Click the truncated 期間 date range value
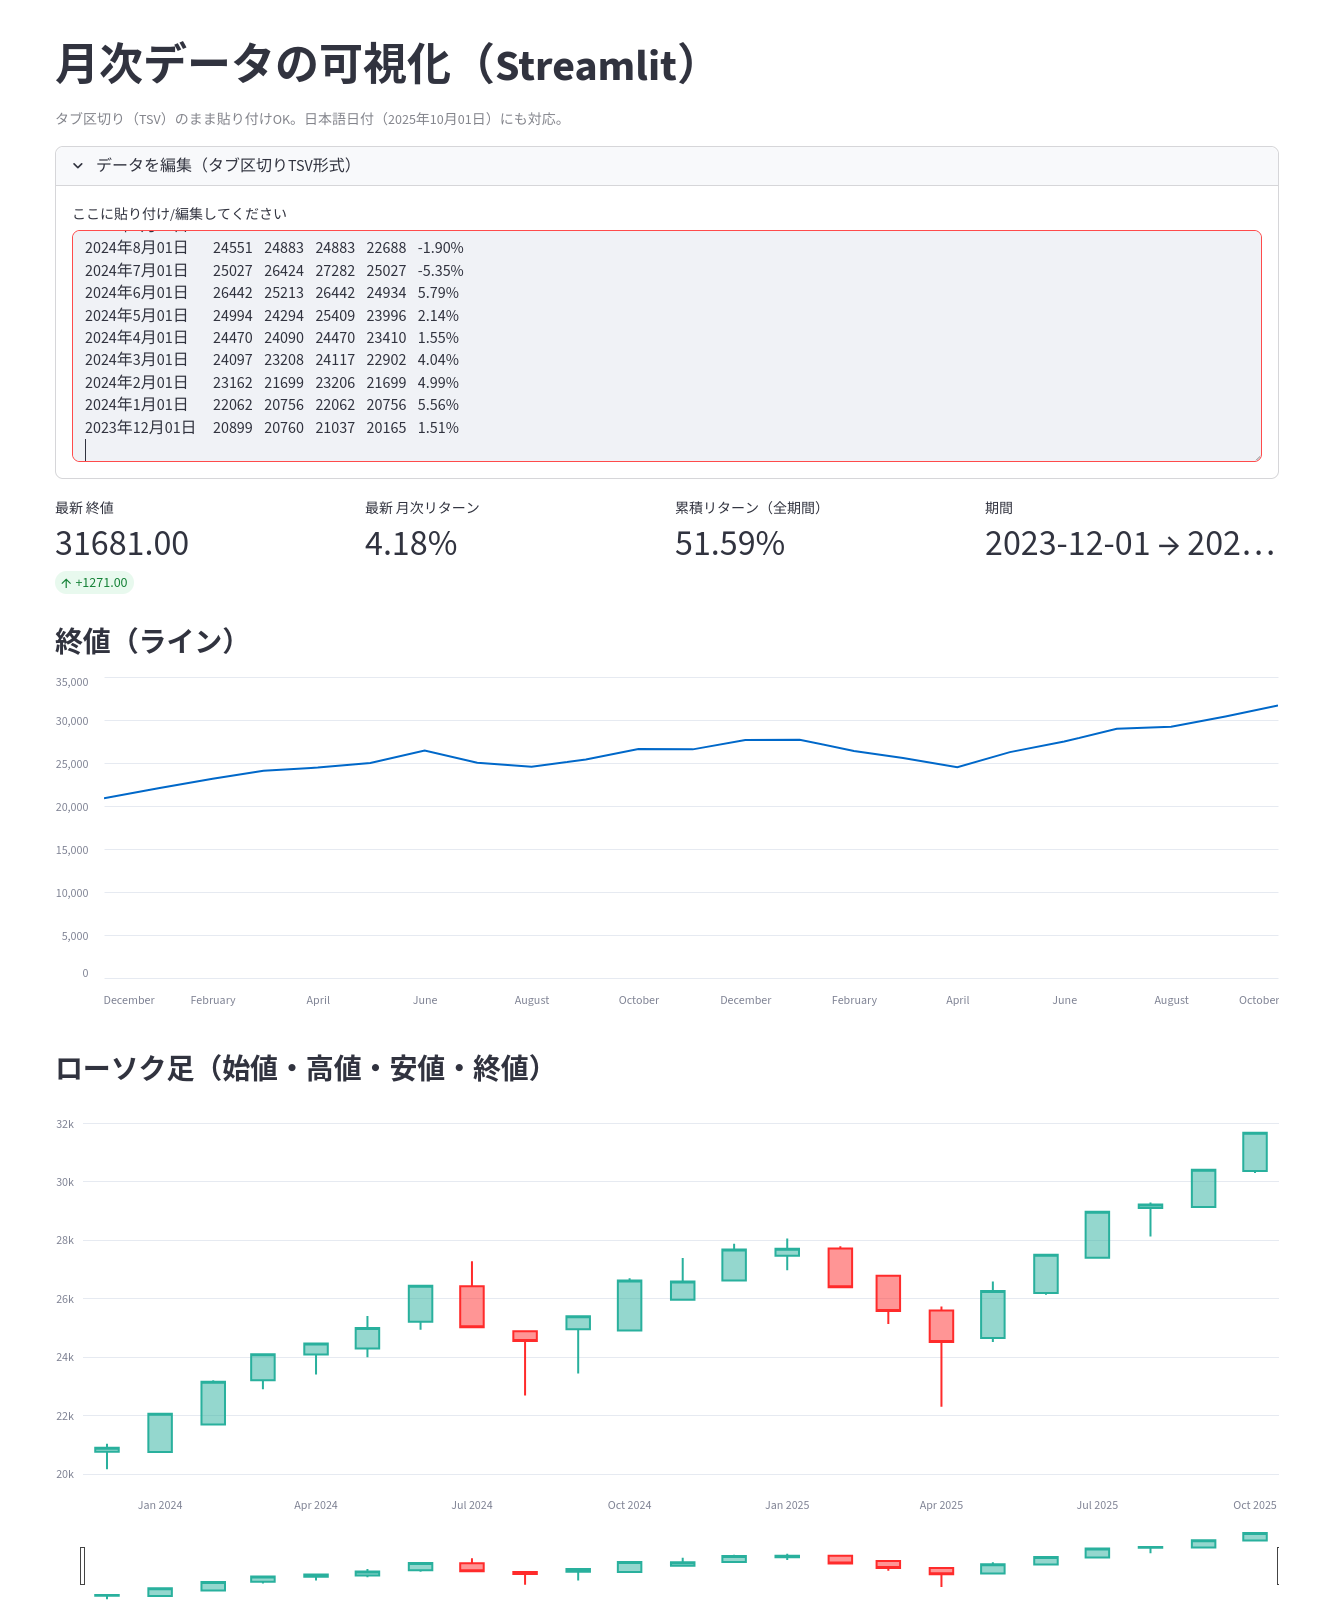The height and width of the screenshot is (1619, 1318). (x=1129, y=544)
